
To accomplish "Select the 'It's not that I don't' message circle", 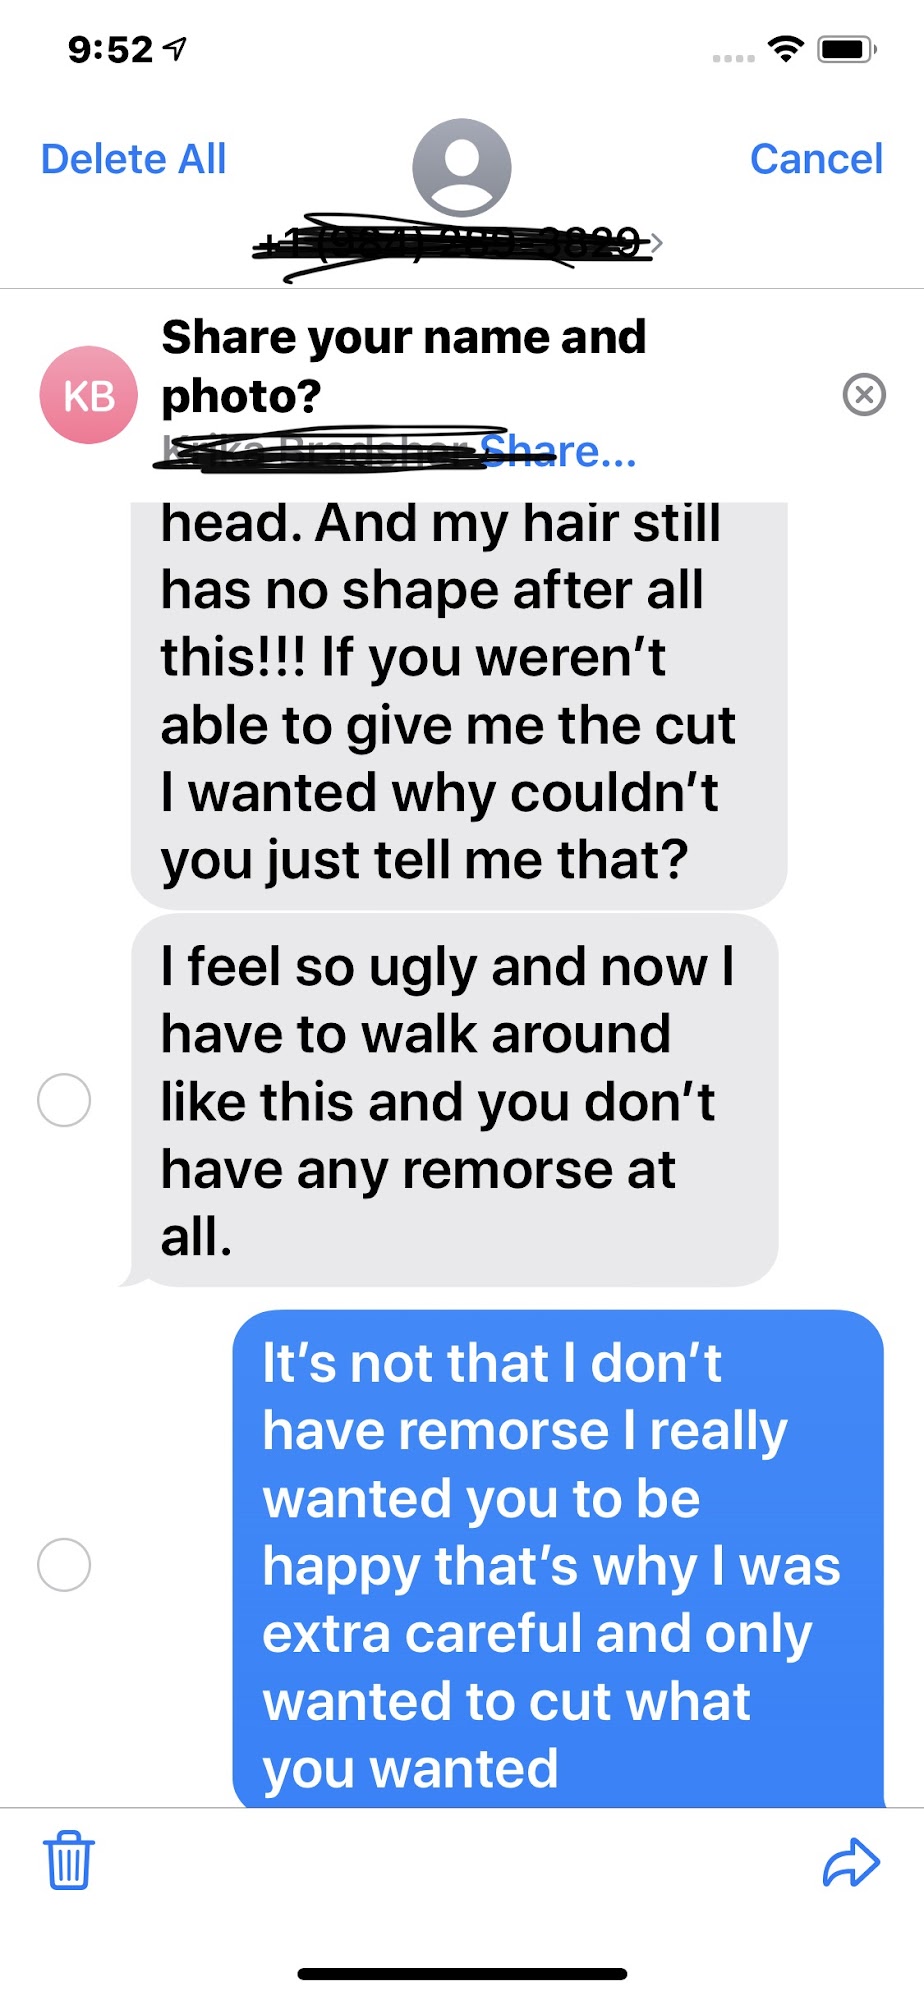I will pyautogui.click(x=64, y=1564).
